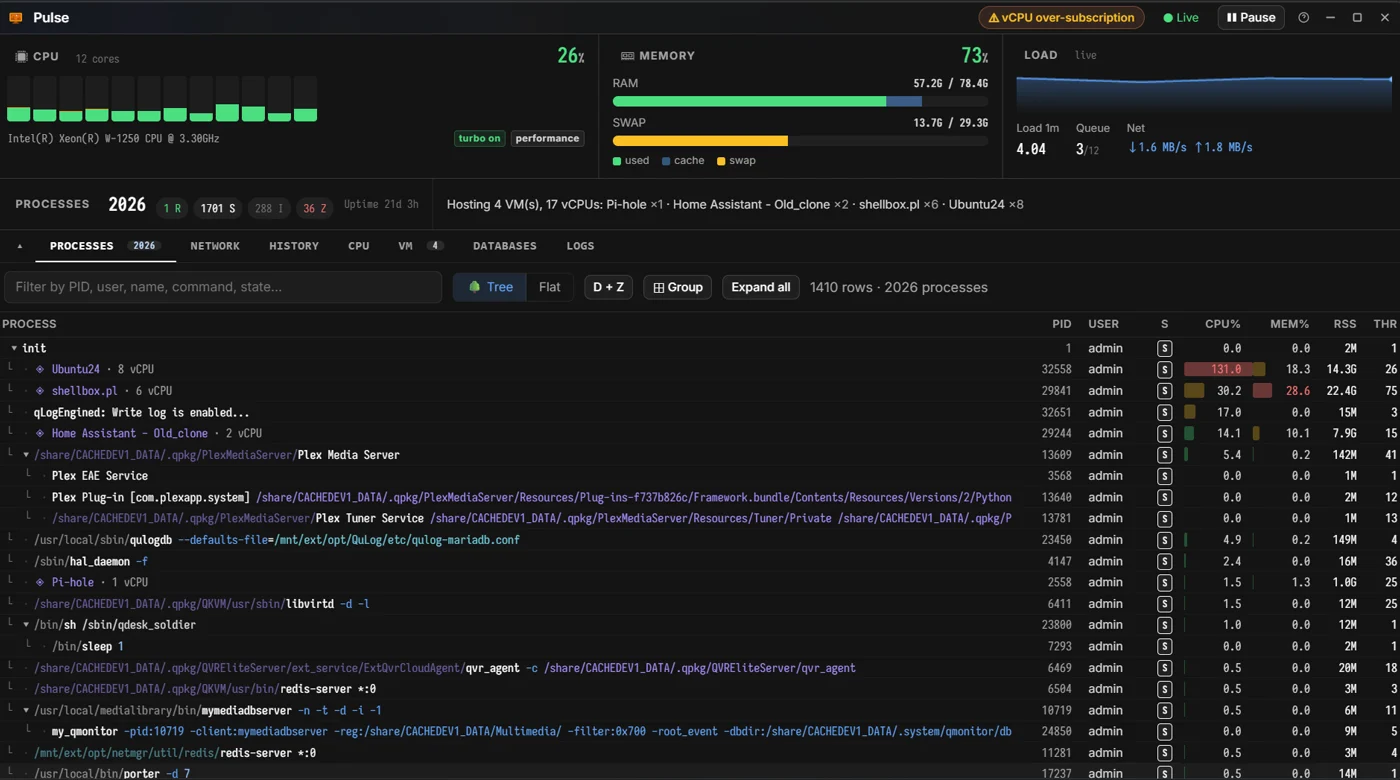Image resolution: width=1400 pixels, height=780 pixels.
Task: Click the S state badge for qulogdb
Action: point(1164,540)
